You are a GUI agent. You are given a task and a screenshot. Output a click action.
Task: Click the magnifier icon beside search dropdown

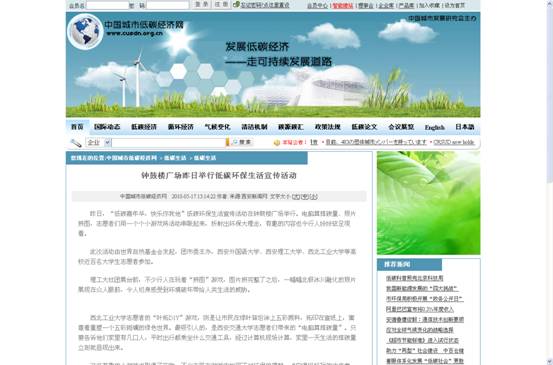pyautogui.click(x=76, y=143)
